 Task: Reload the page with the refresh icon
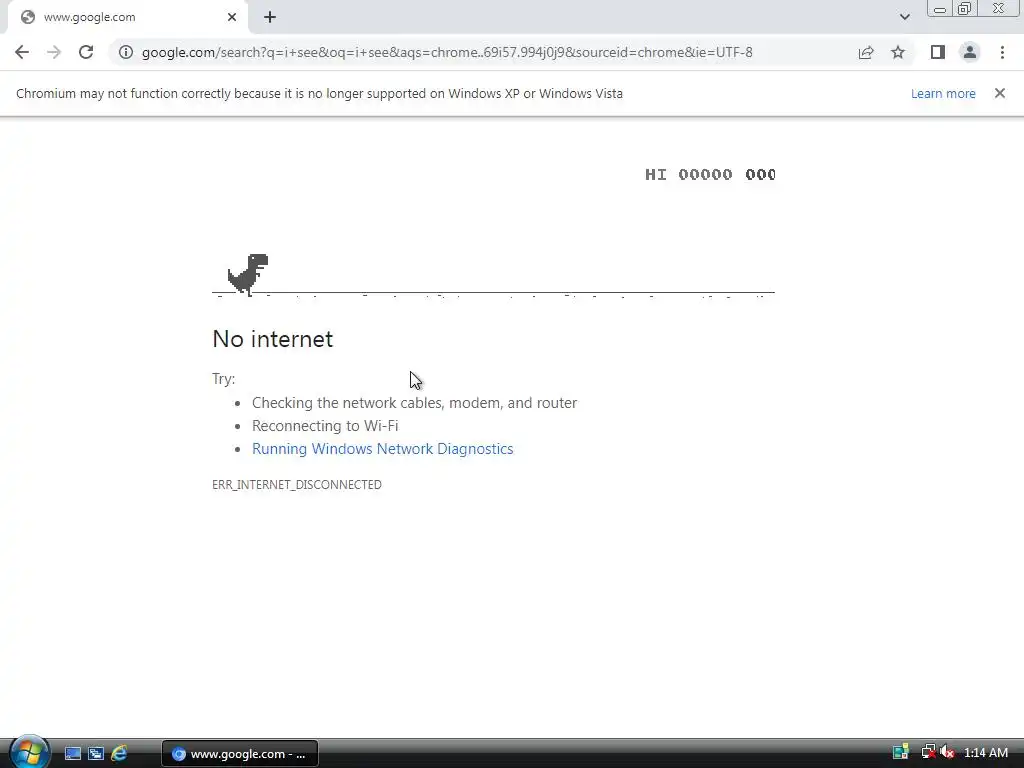pyautogui.click(x=86, y=52)
